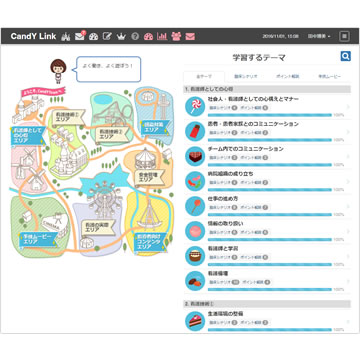Open the user name dropdown in navbar
This screenshot has width=360, height=360.
point(319,36)
